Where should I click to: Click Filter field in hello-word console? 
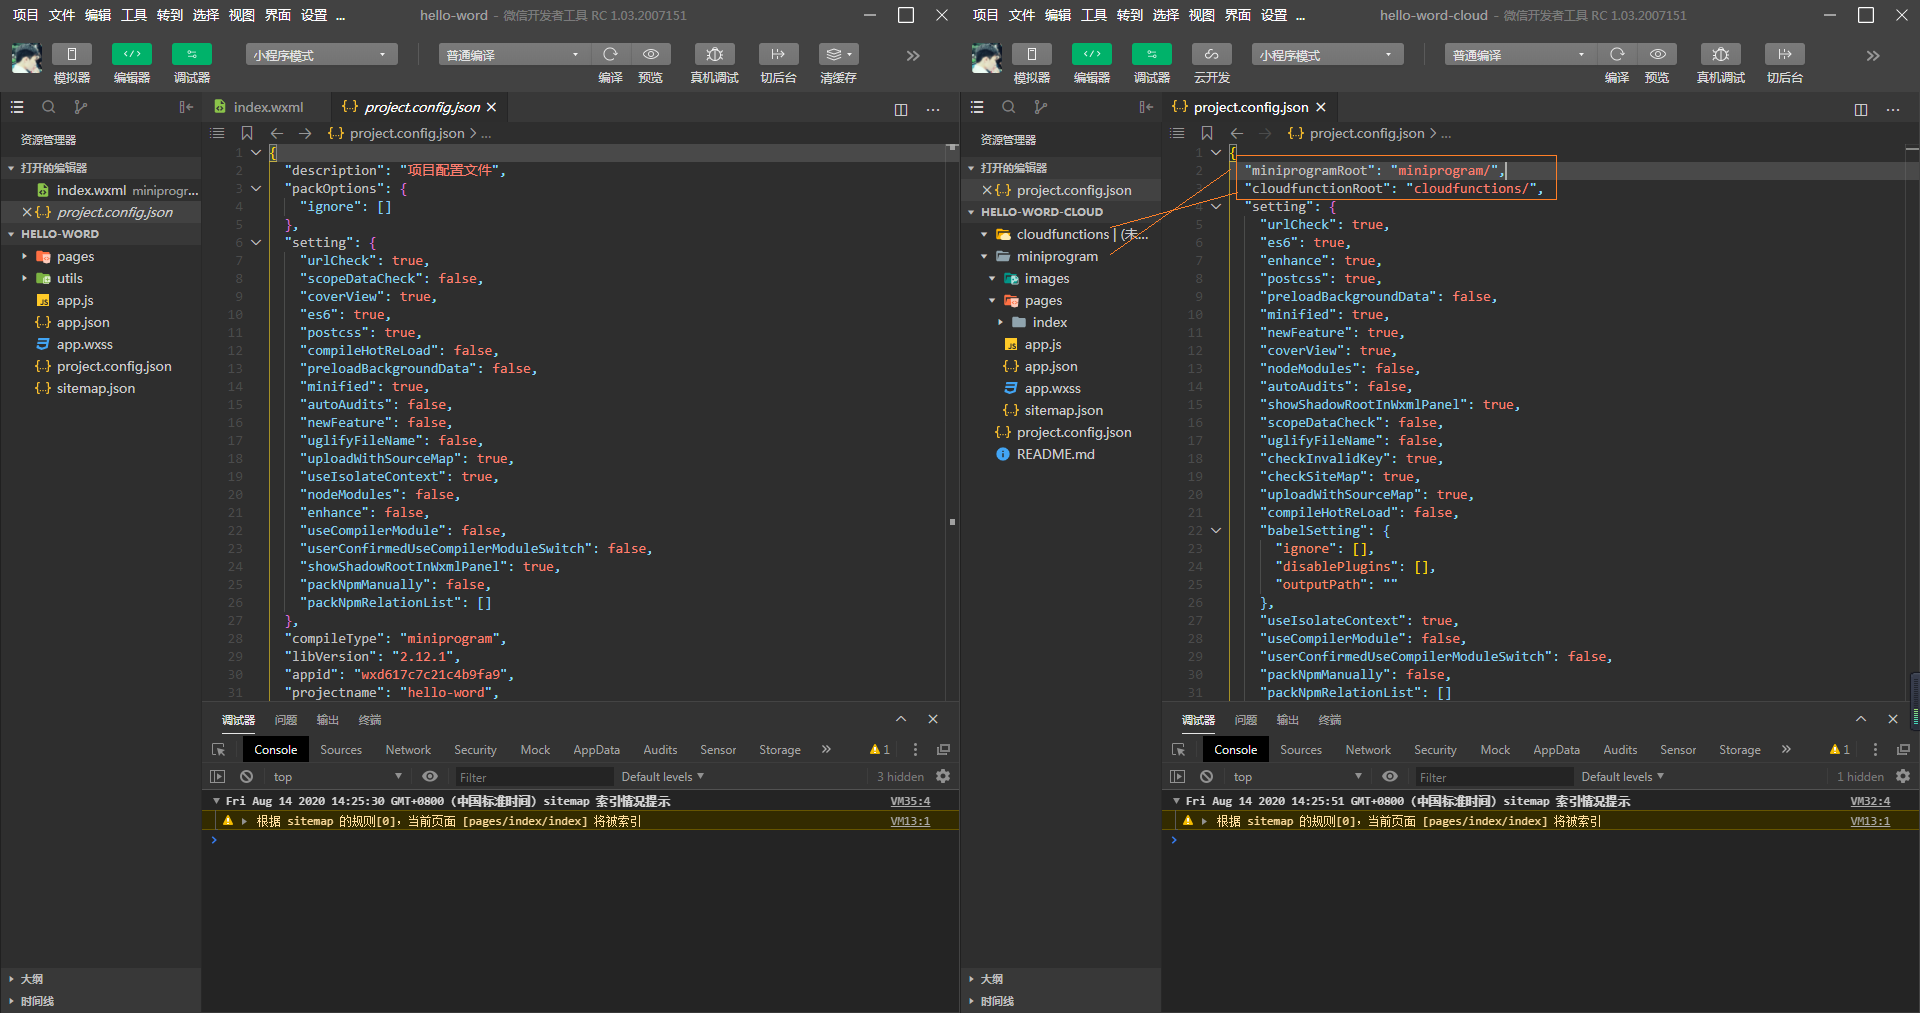[534, 777]
